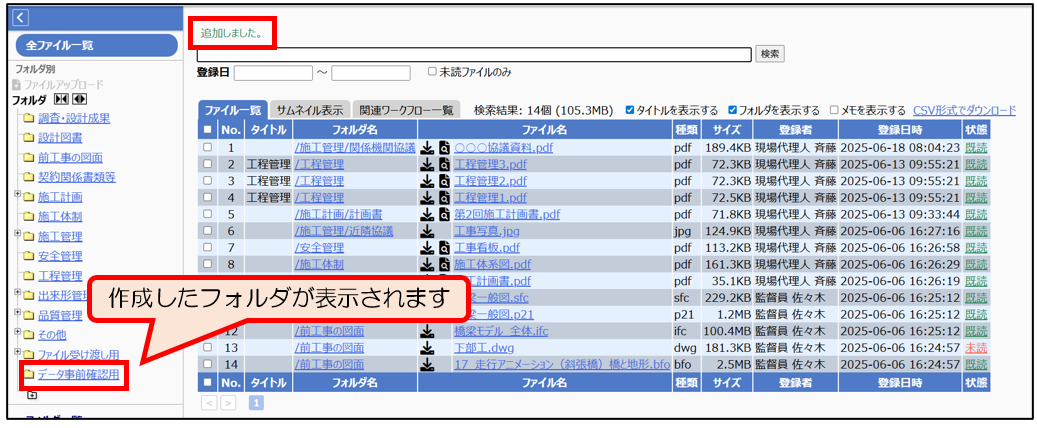Download the ○○○協議資料.pdf file via its download icon
This screenshot has width=1037, height=428.
click(x=427, y=147)
